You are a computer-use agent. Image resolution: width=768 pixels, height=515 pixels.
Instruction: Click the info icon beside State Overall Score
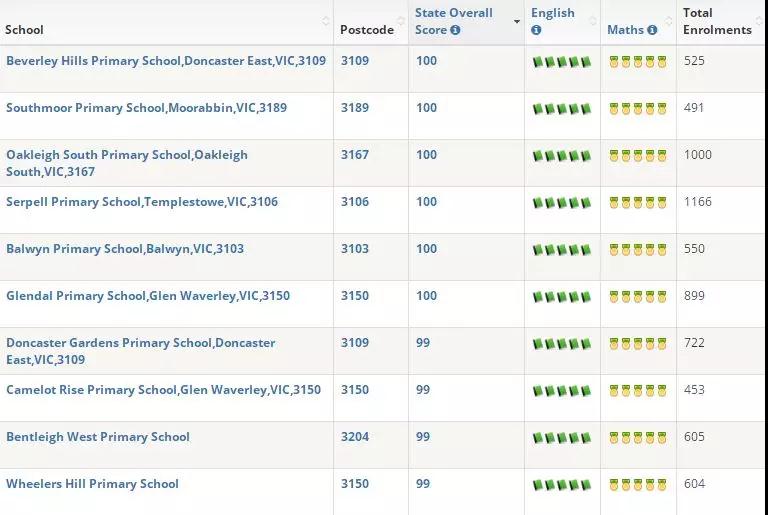pos(455,30)
